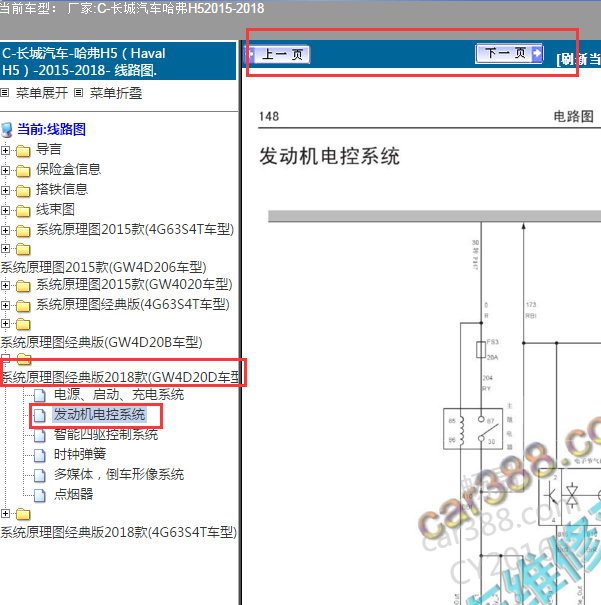Click page number 148 in header

269,116
